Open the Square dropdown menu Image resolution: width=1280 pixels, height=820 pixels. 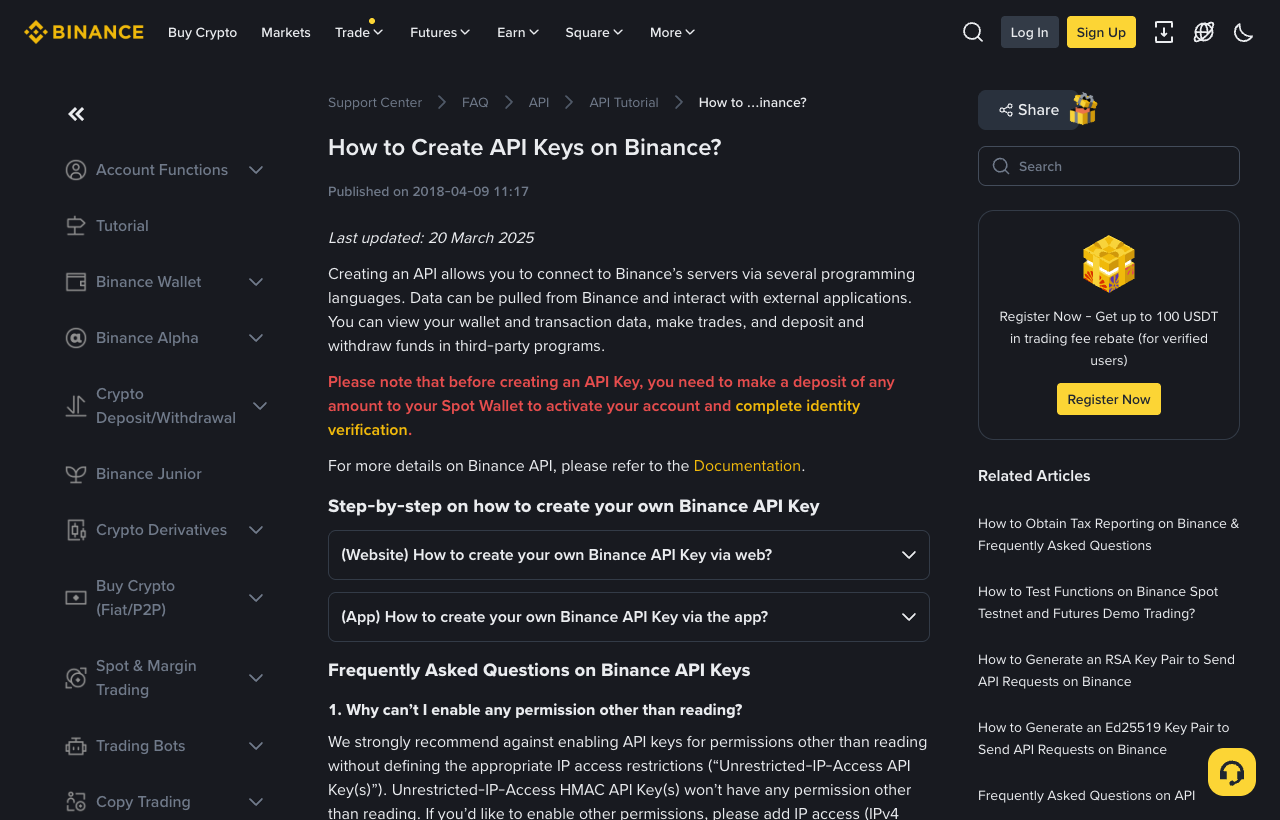click(x=595, y=32)
